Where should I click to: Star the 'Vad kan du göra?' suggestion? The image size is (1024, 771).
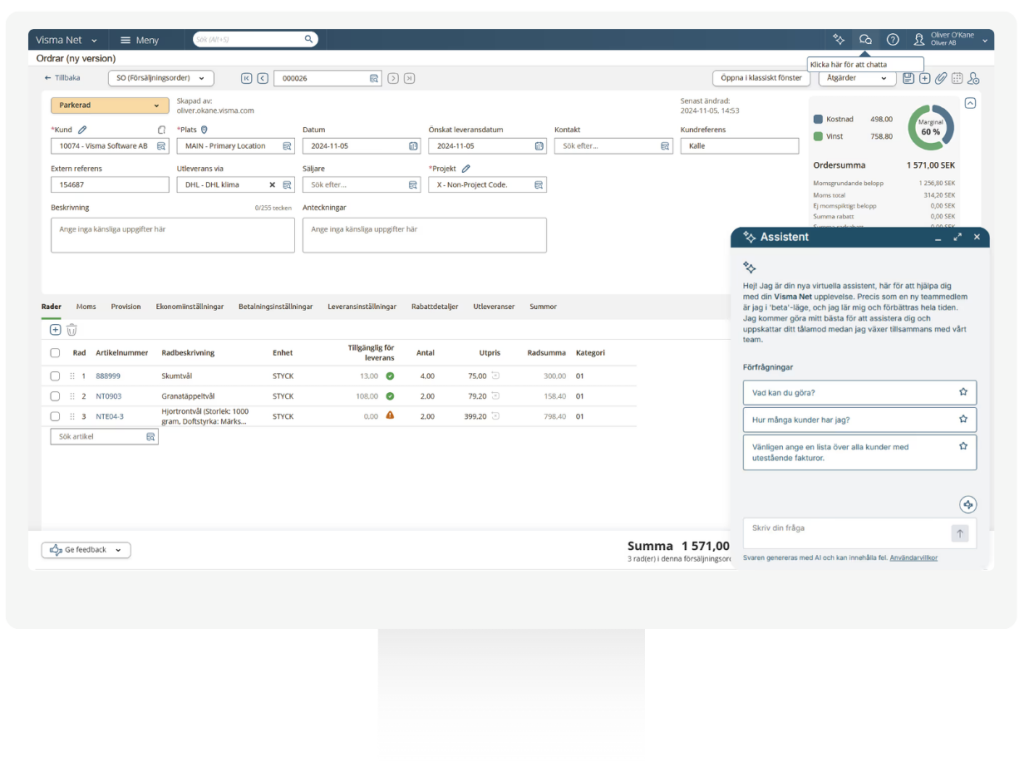963,392
